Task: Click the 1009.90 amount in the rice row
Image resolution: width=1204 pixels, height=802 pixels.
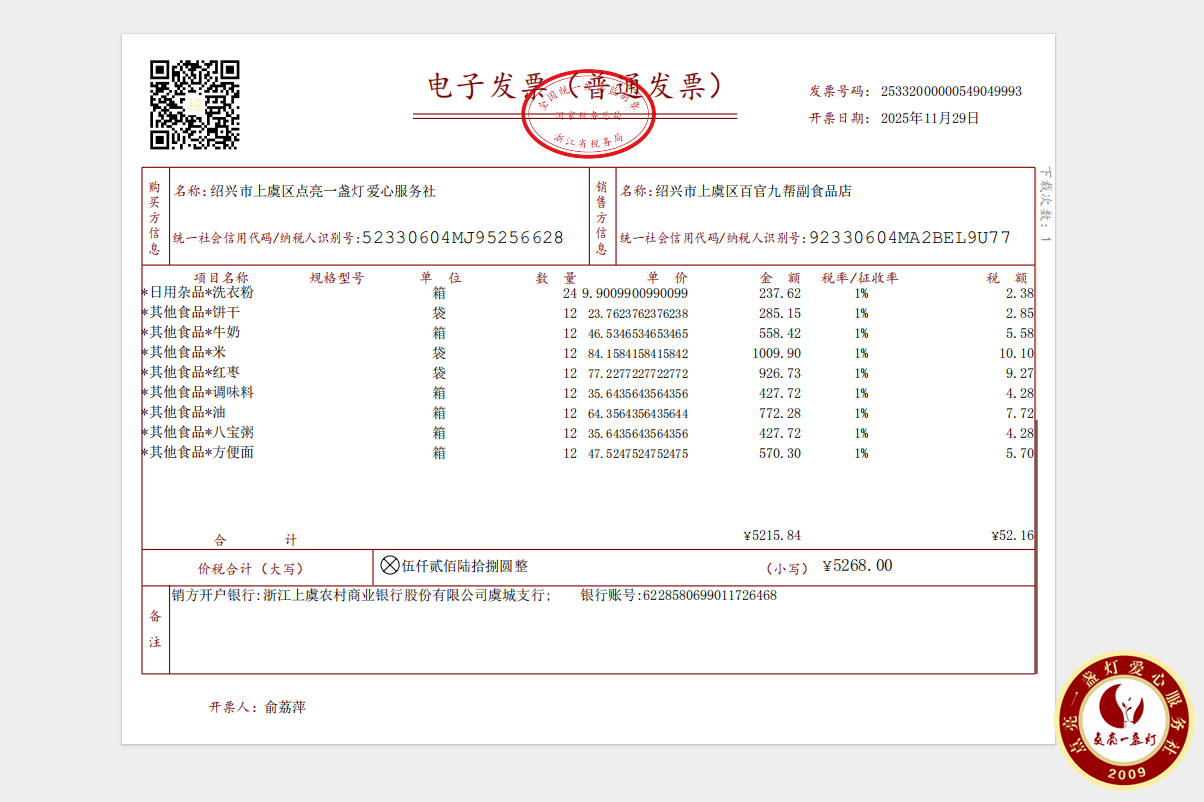Action: pos(777,353)
